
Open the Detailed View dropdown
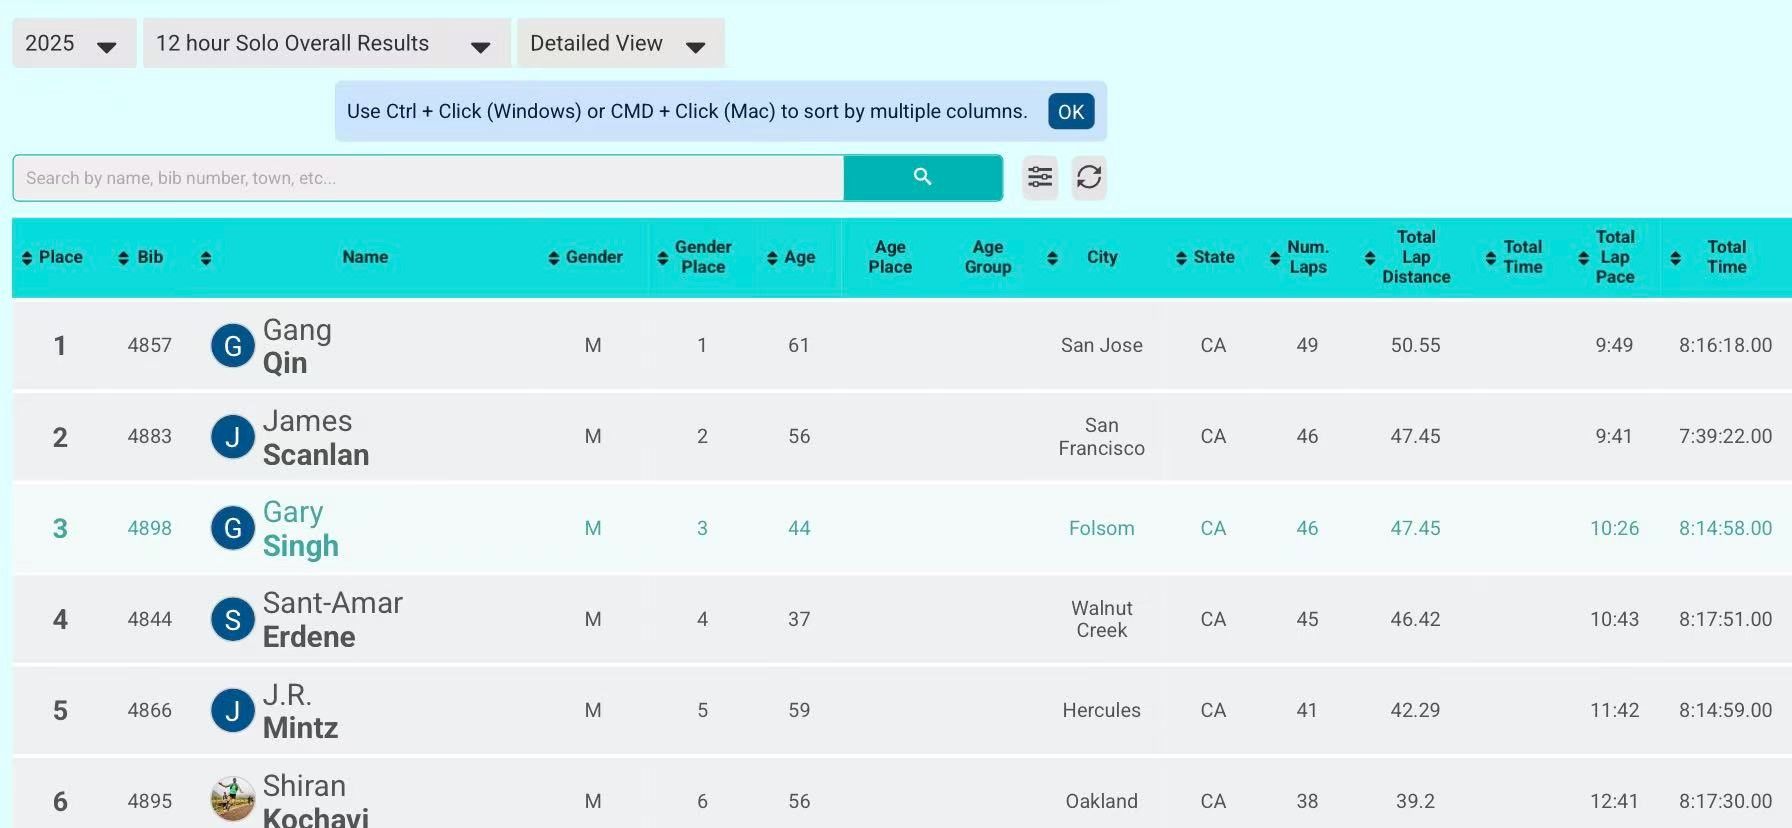[x=619, y=44]
